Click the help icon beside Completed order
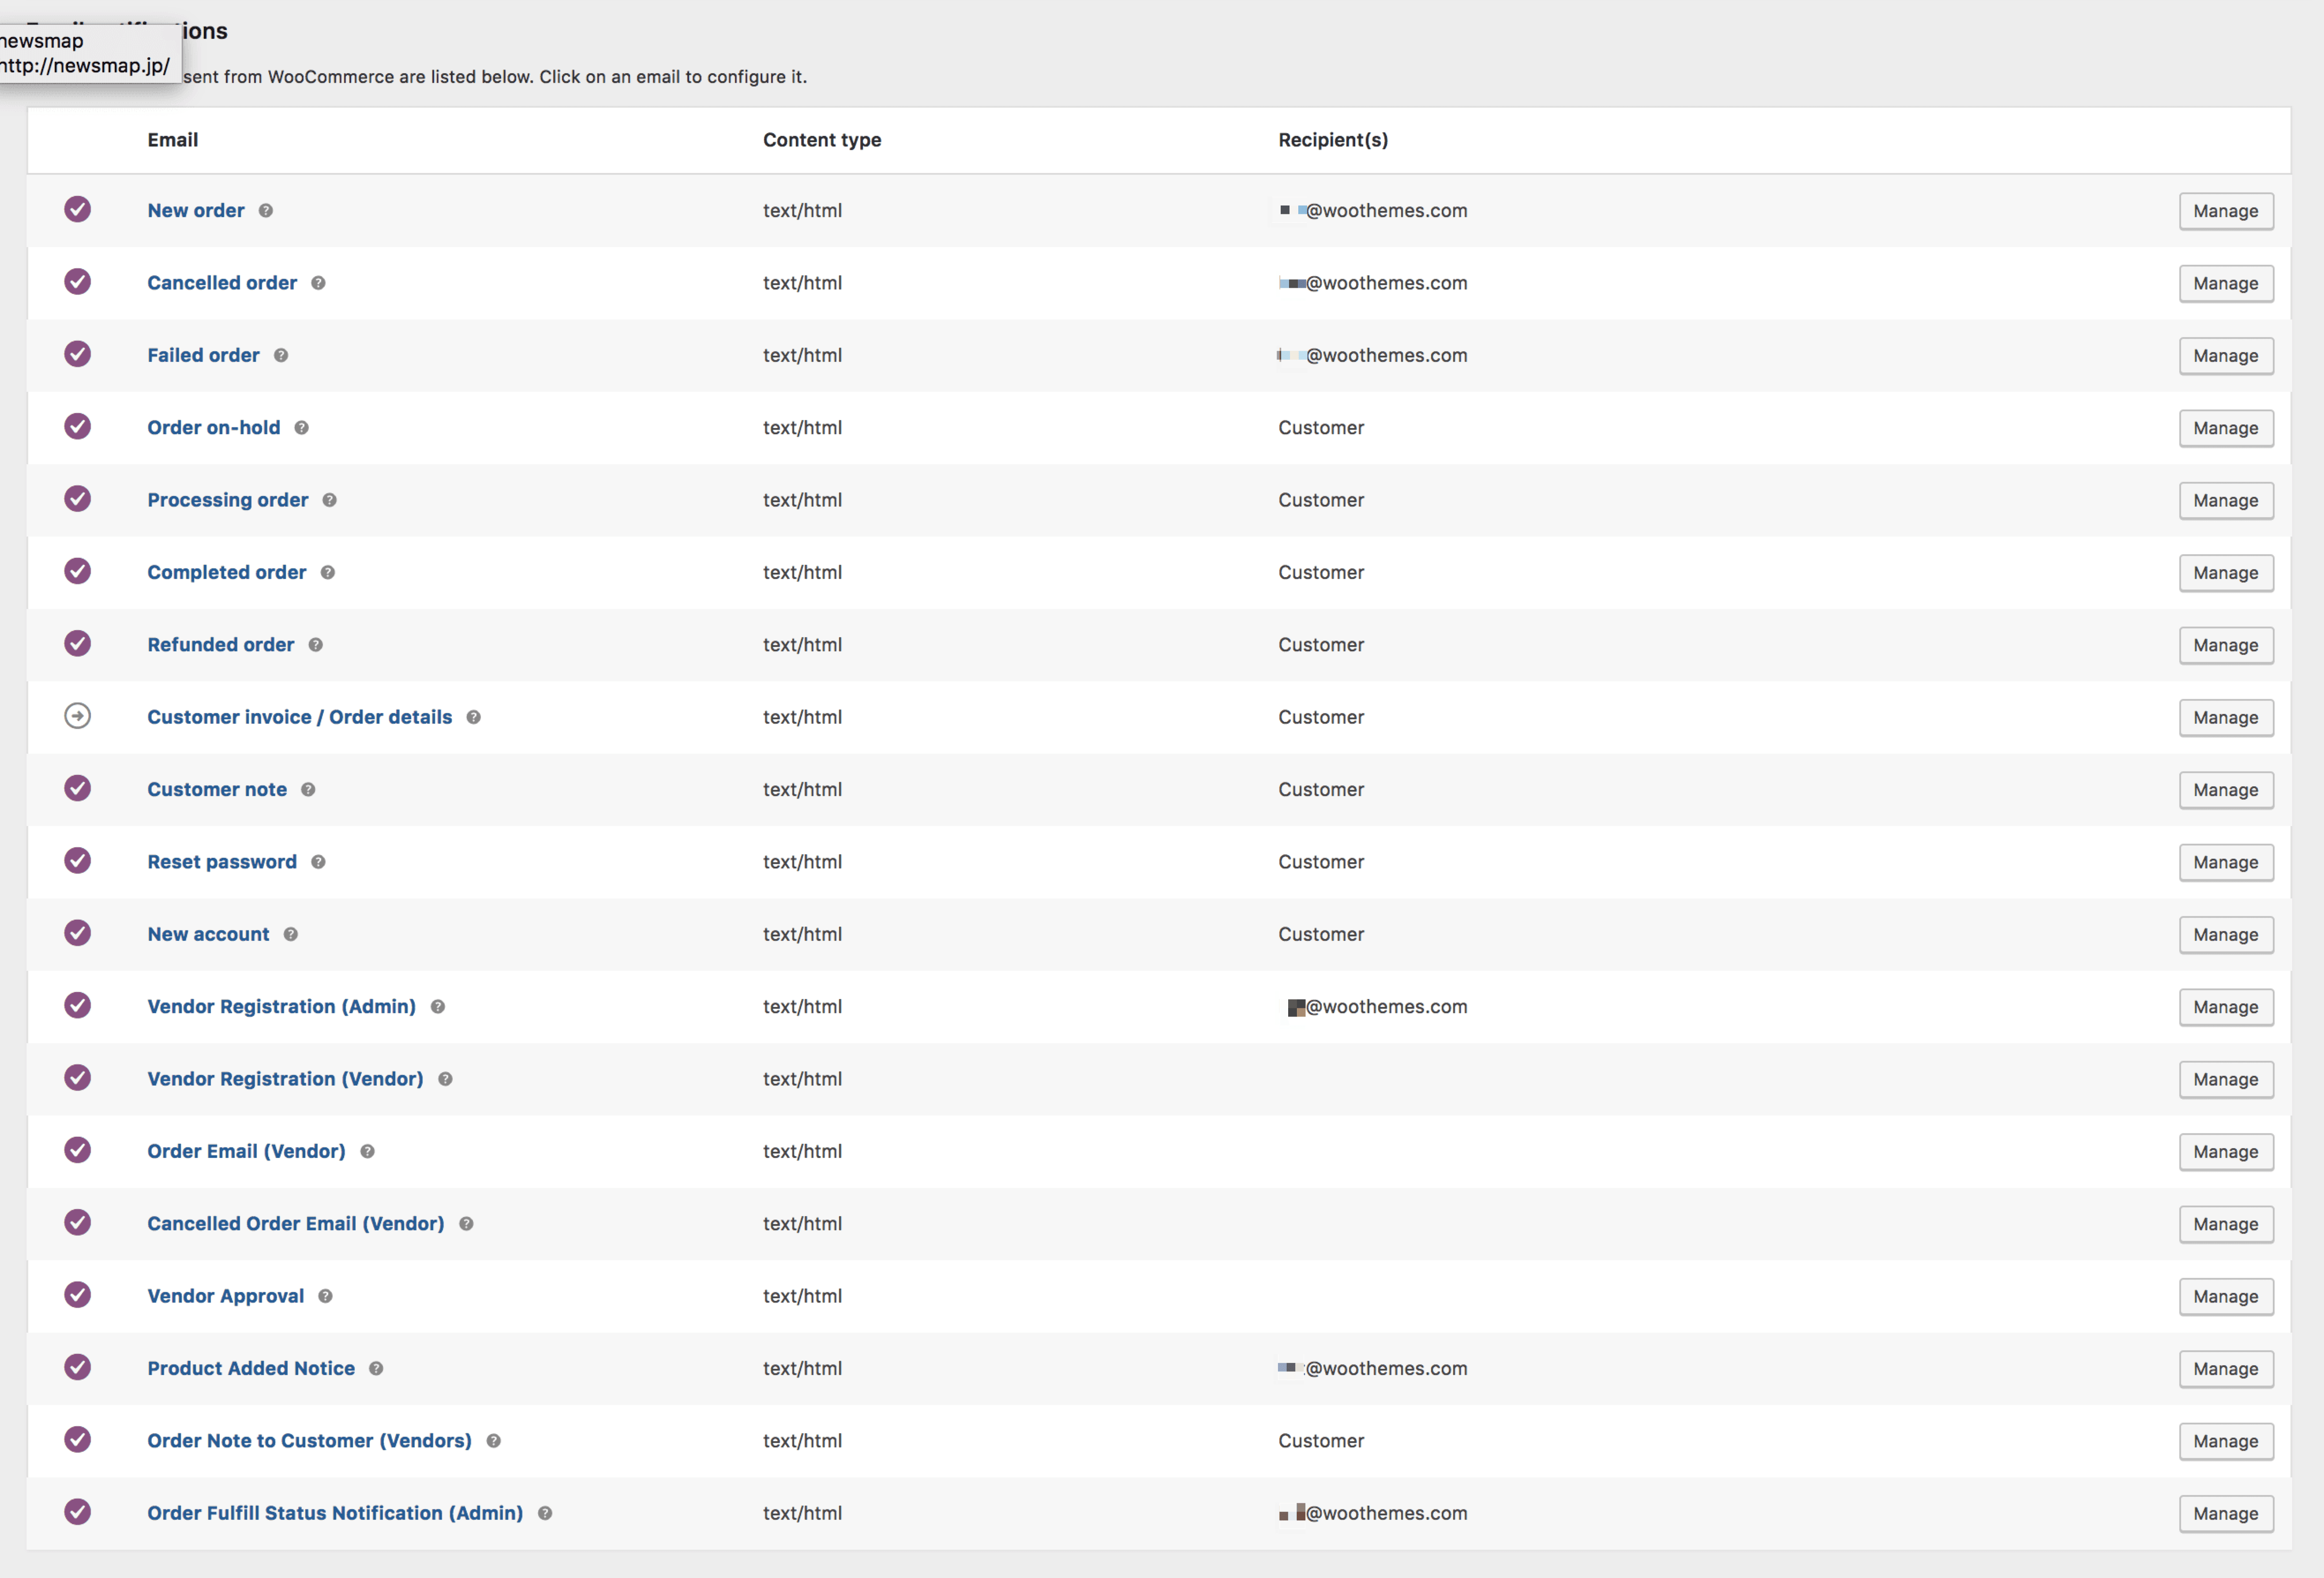This screenshot has height=1578, width=2324. pos(327,573)
